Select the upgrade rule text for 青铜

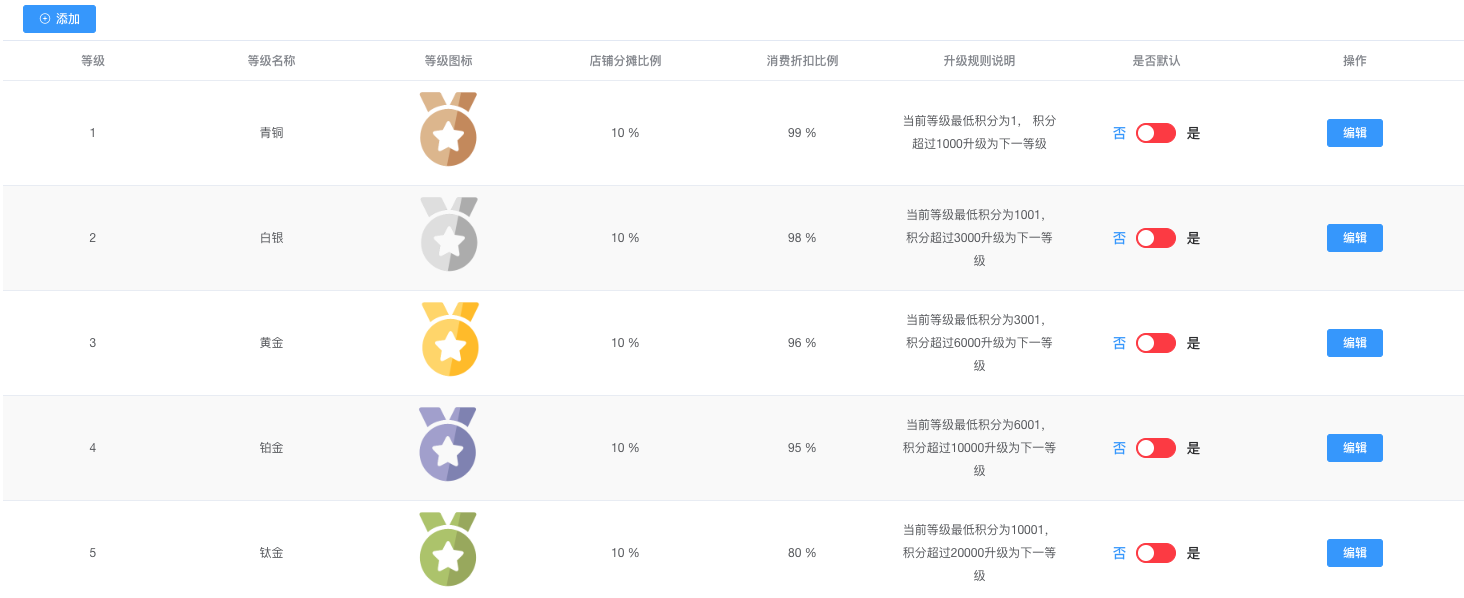(979, 132)
